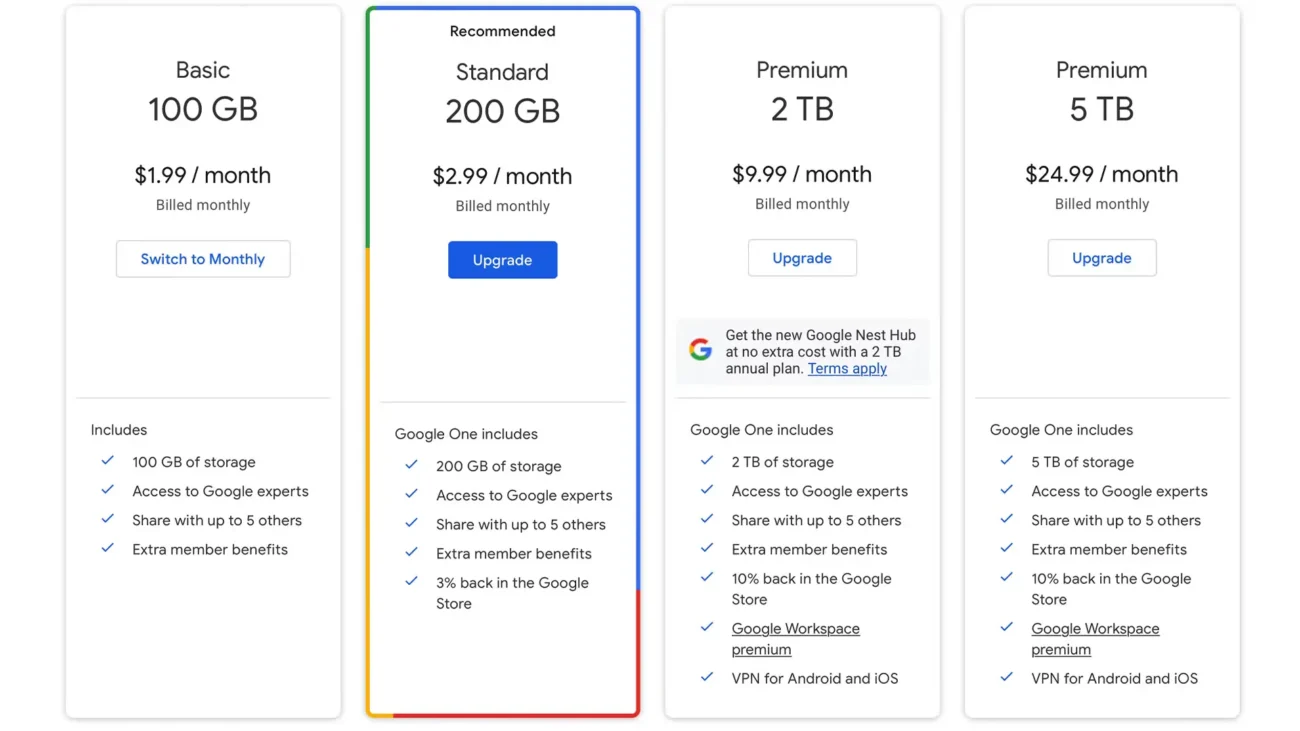The image size is (1300, 731).
Task: Click Upgrade on the Premium 5 TB plan
Action: (x=1102, y=257)
